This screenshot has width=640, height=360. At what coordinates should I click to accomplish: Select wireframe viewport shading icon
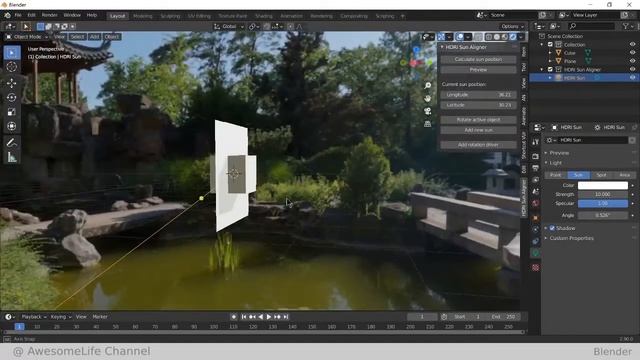click(489, 37)
